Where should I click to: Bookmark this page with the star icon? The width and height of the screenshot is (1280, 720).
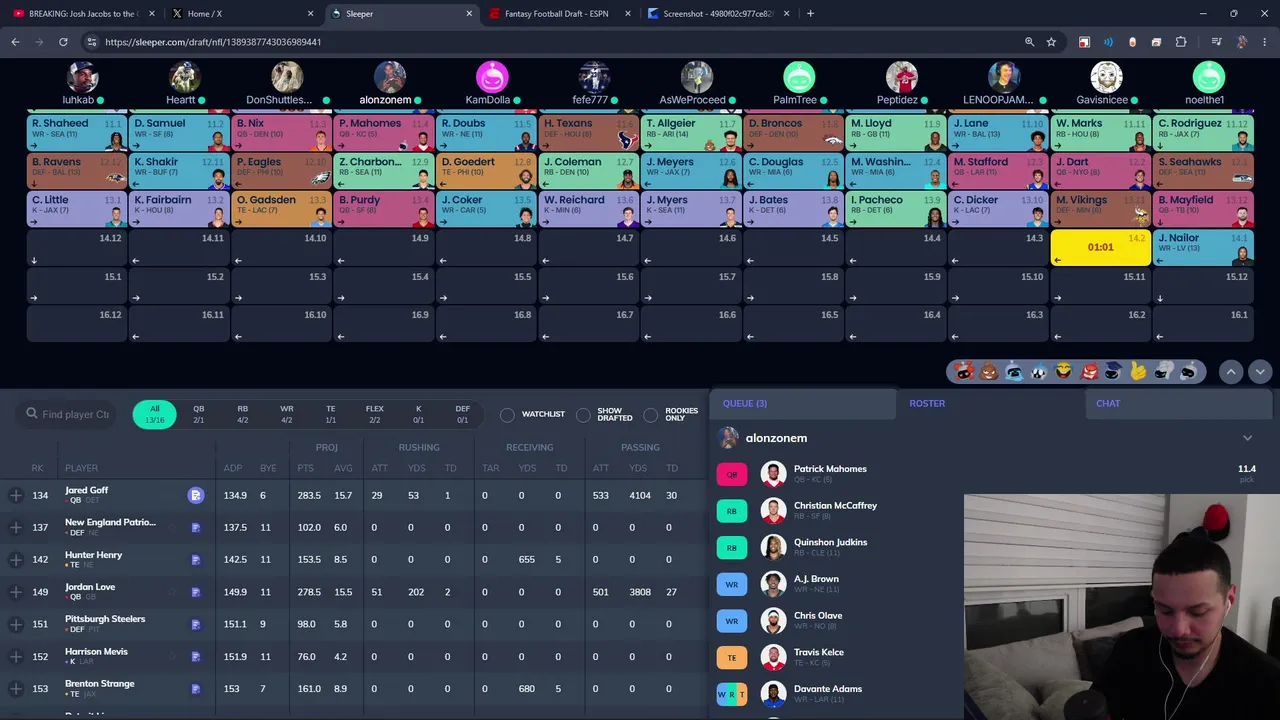pyautogui.click(x=1051, y=42)
